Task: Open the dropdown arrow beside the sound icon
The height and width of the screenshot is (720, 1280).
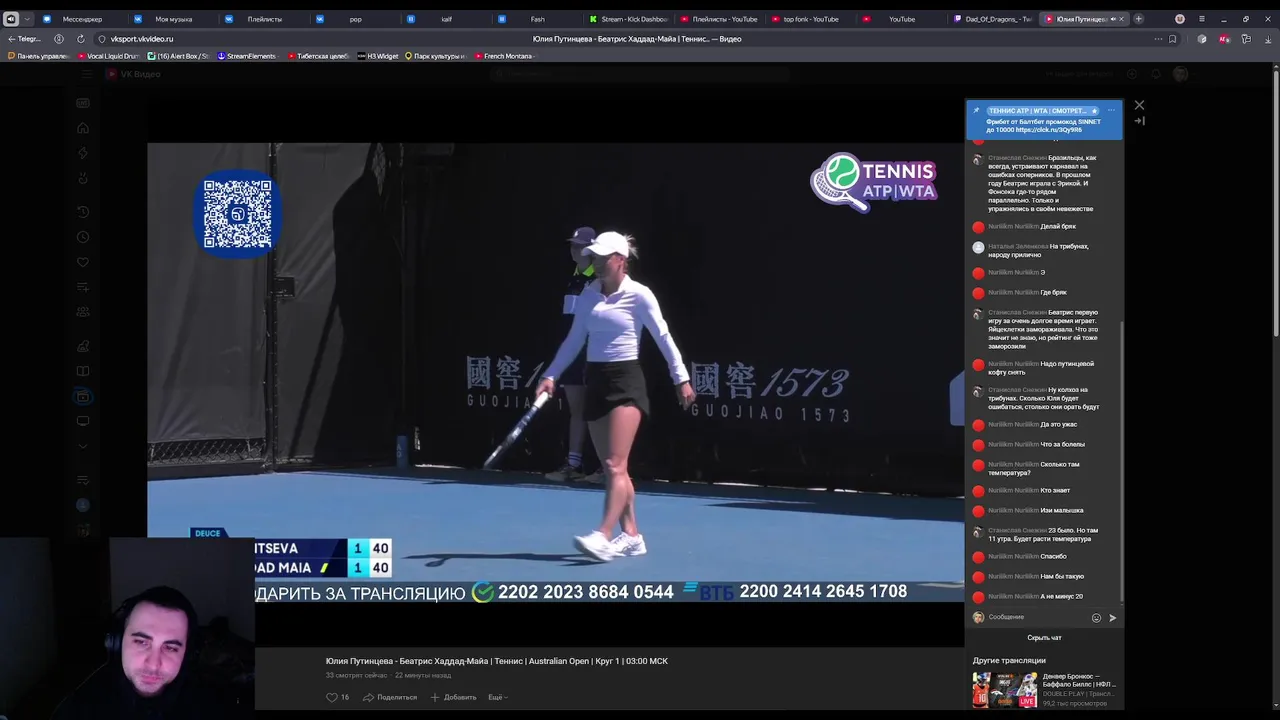Action: (26, 19)
